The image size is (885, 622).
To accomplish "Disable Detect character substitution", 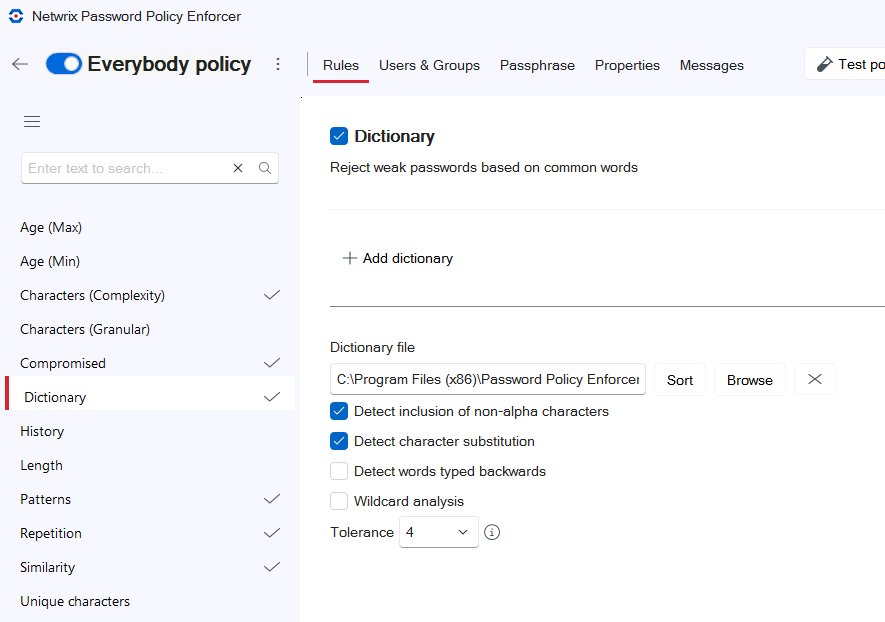I will 339,441.
